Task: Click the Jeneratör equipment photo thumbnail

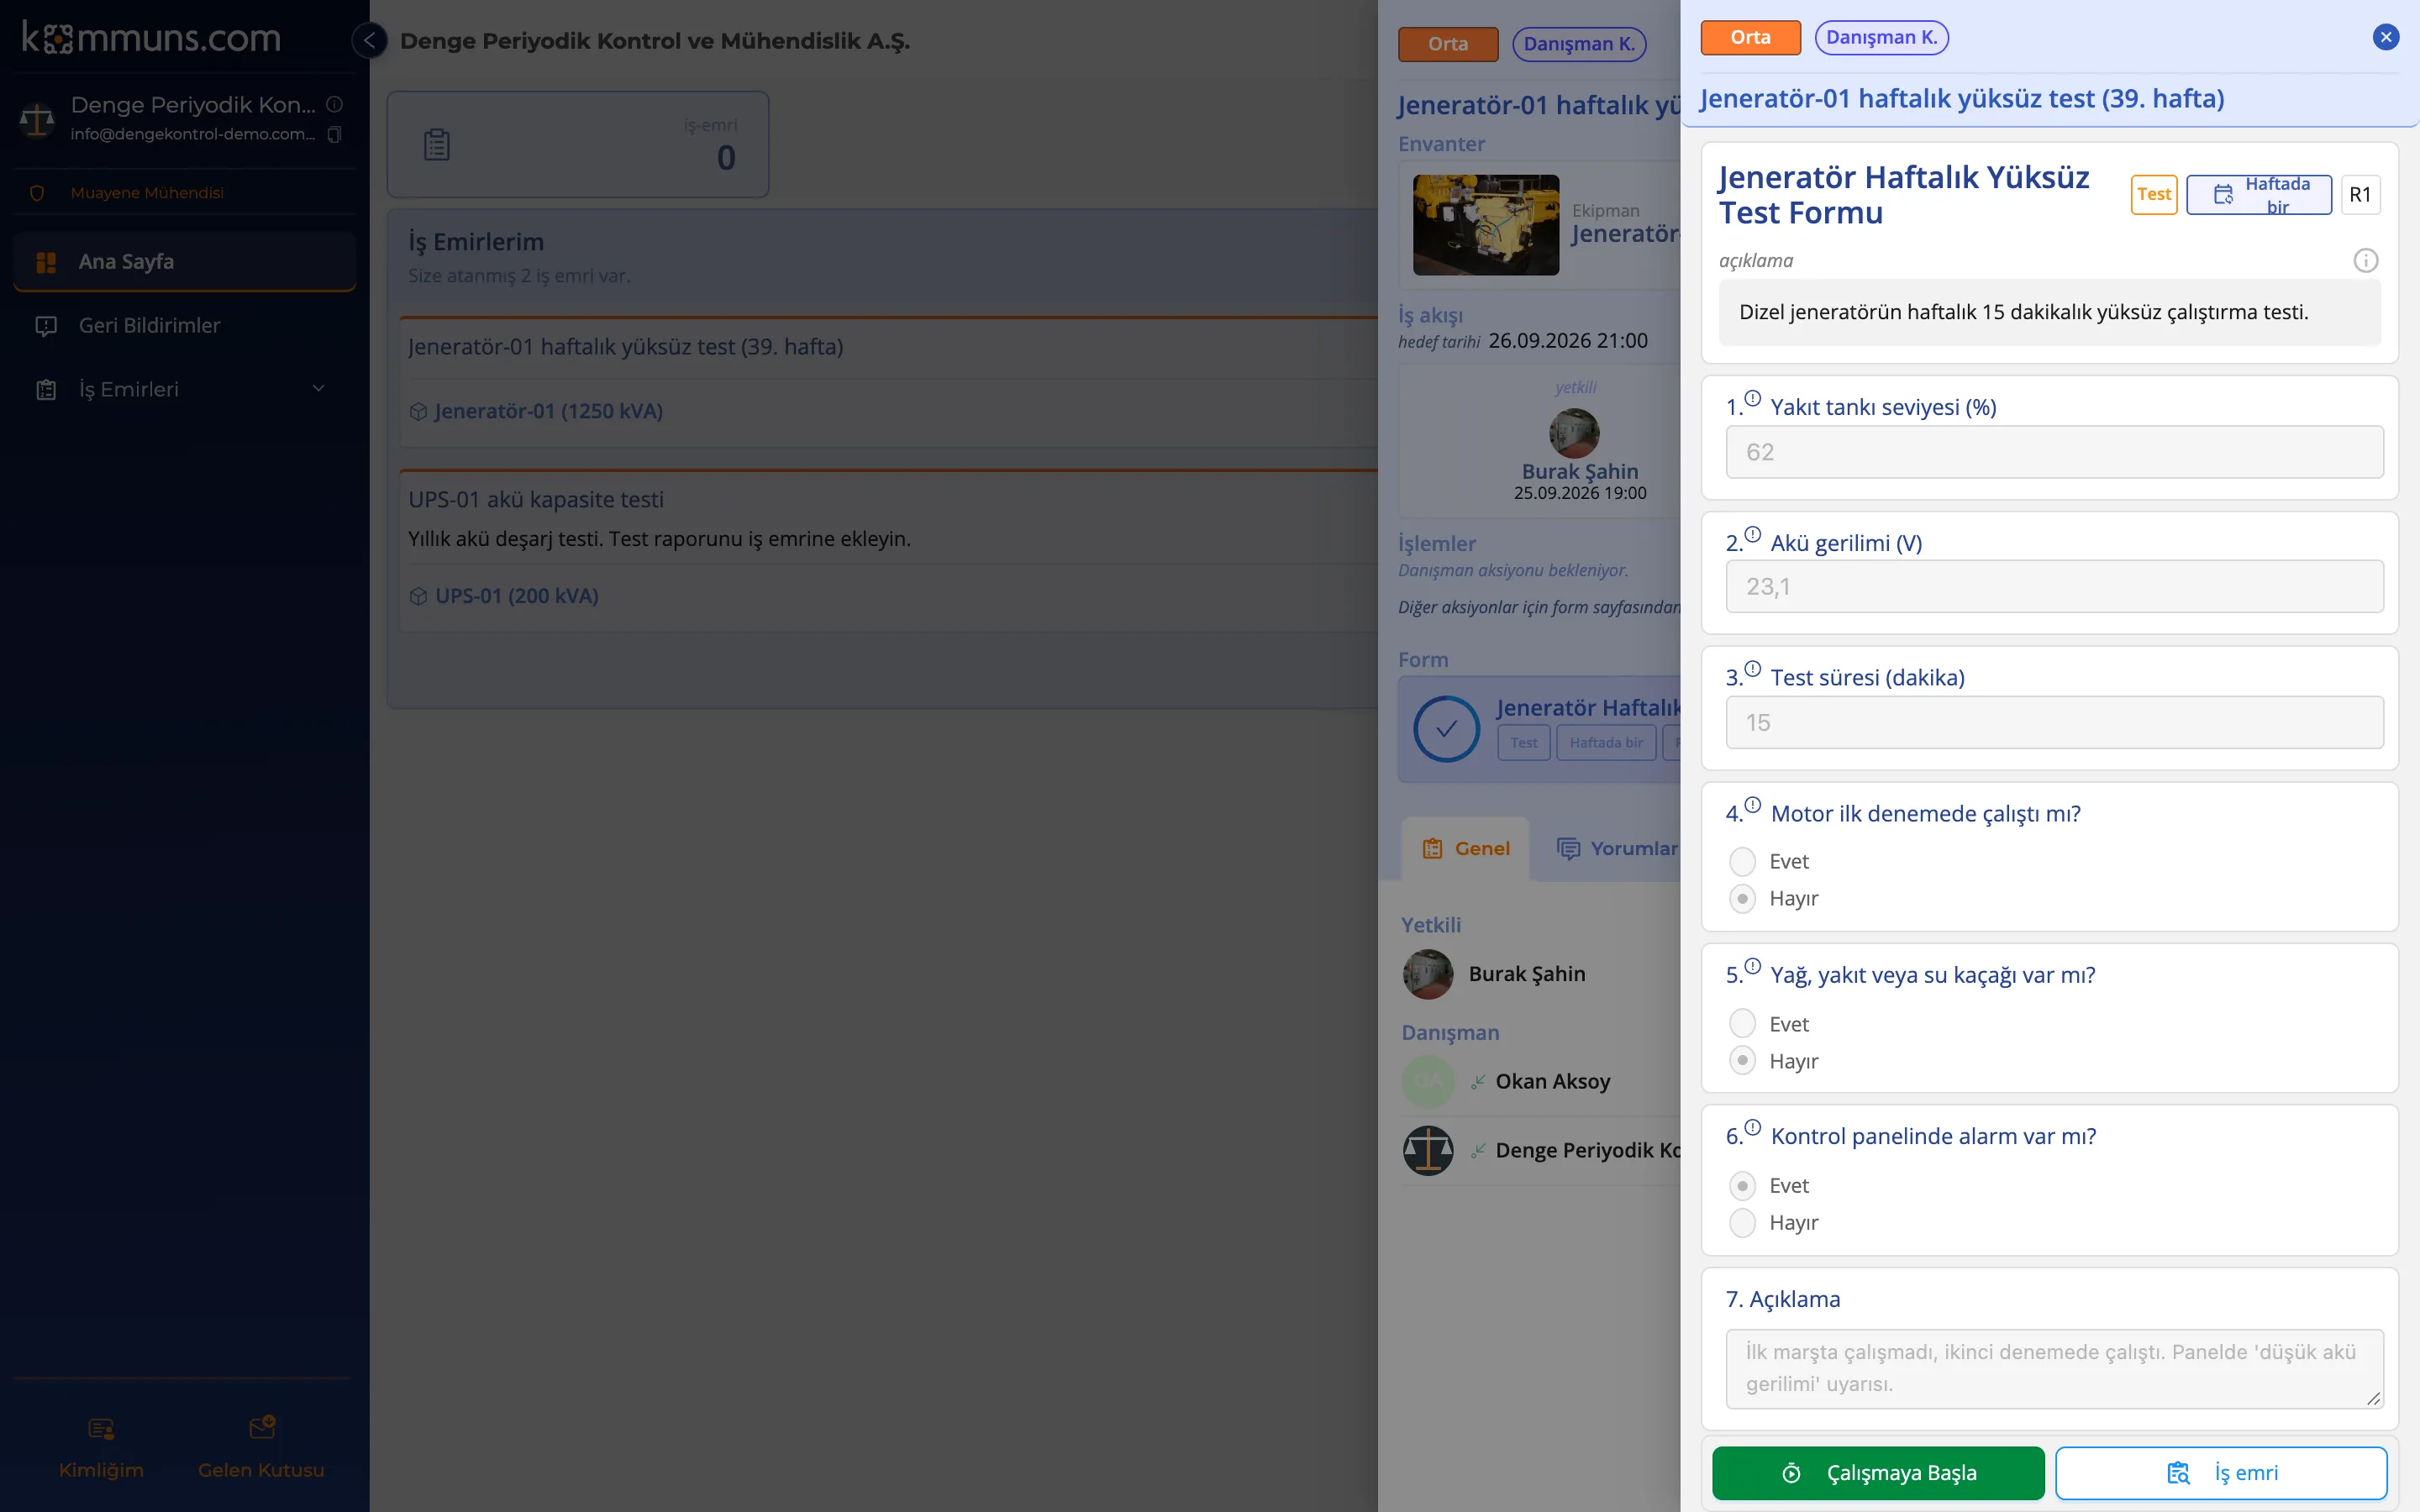Action: click(1485, 225)
